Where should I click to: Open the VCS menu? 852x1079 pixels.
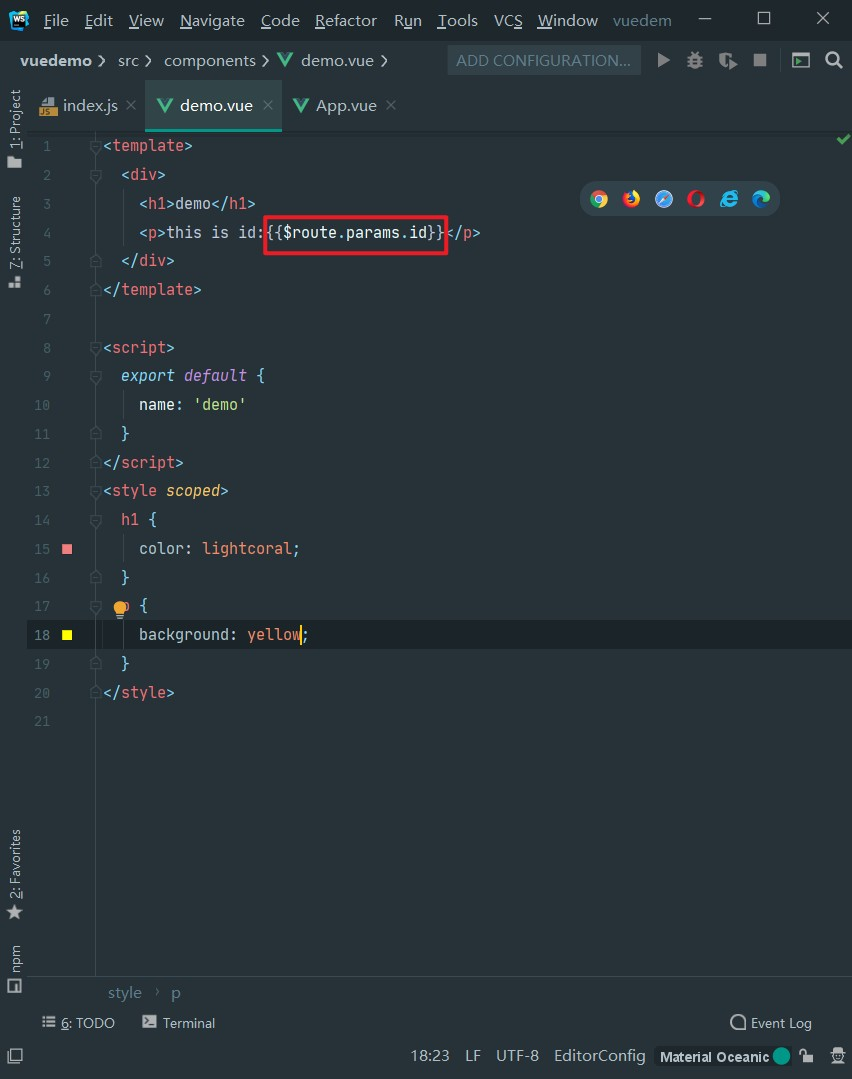tap(508, 21)
